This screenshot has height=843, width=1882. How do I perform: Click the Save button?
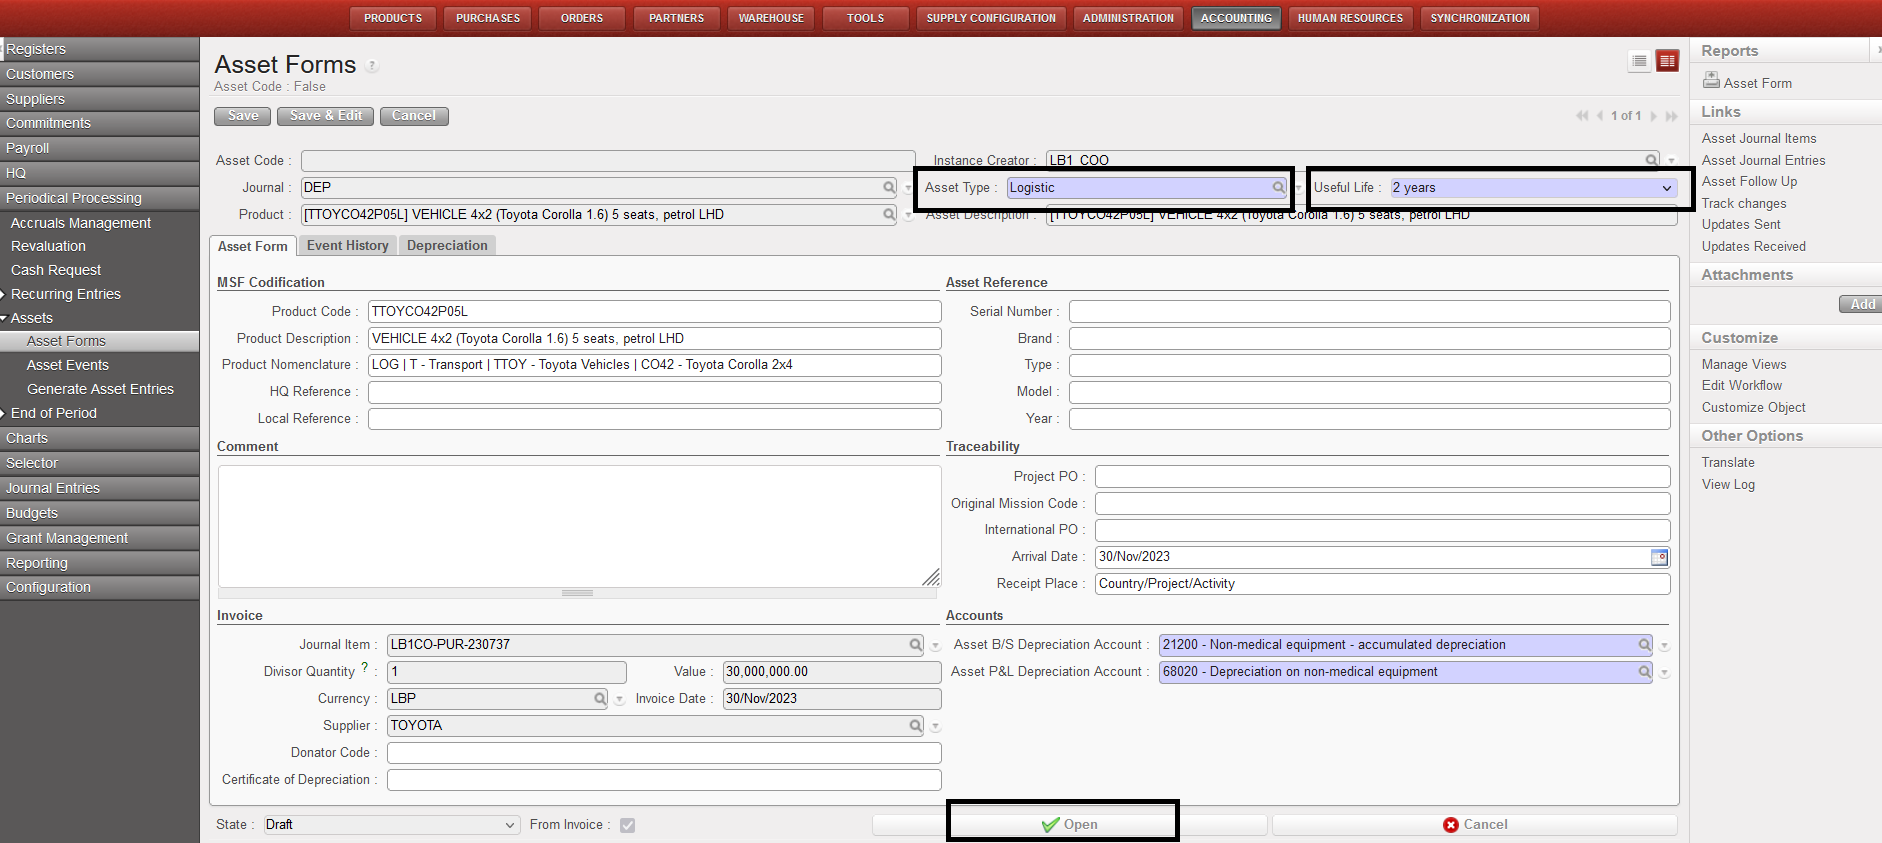242,116
